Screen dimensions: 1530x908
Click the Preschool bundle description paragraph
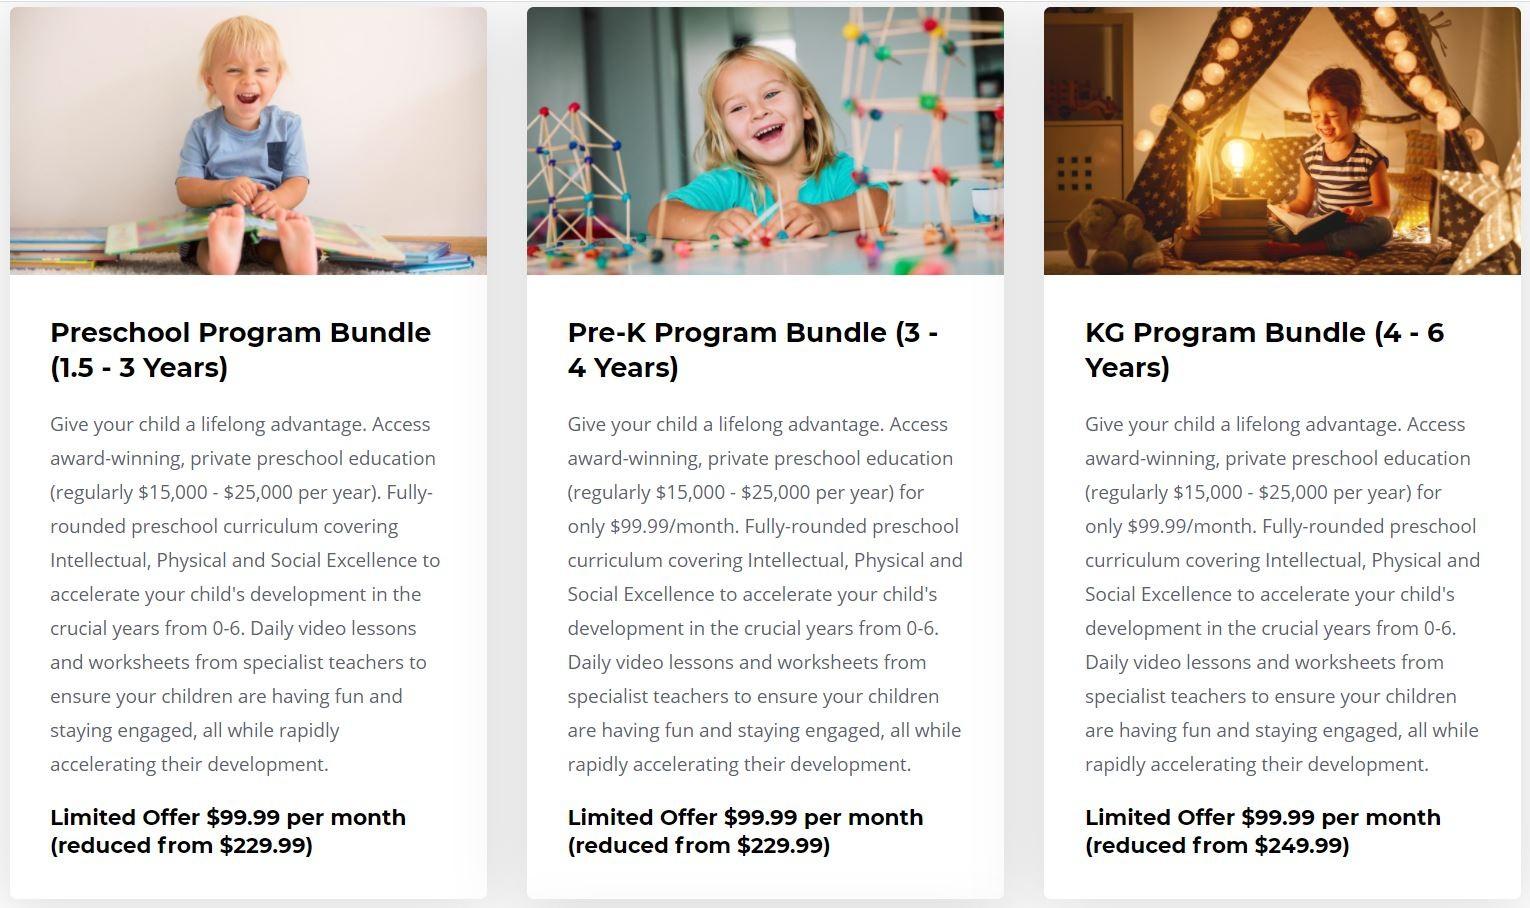click(x=245, y=594)
